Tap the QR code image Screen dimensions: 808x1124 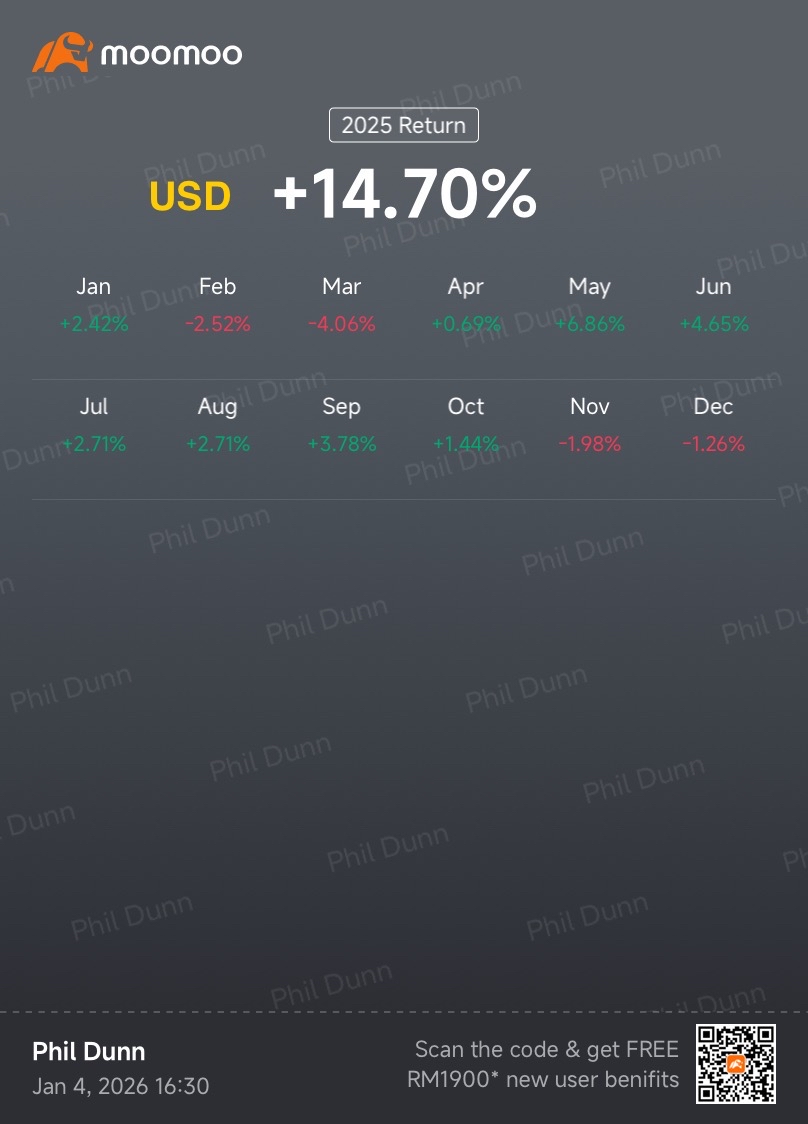point(736,1064)
